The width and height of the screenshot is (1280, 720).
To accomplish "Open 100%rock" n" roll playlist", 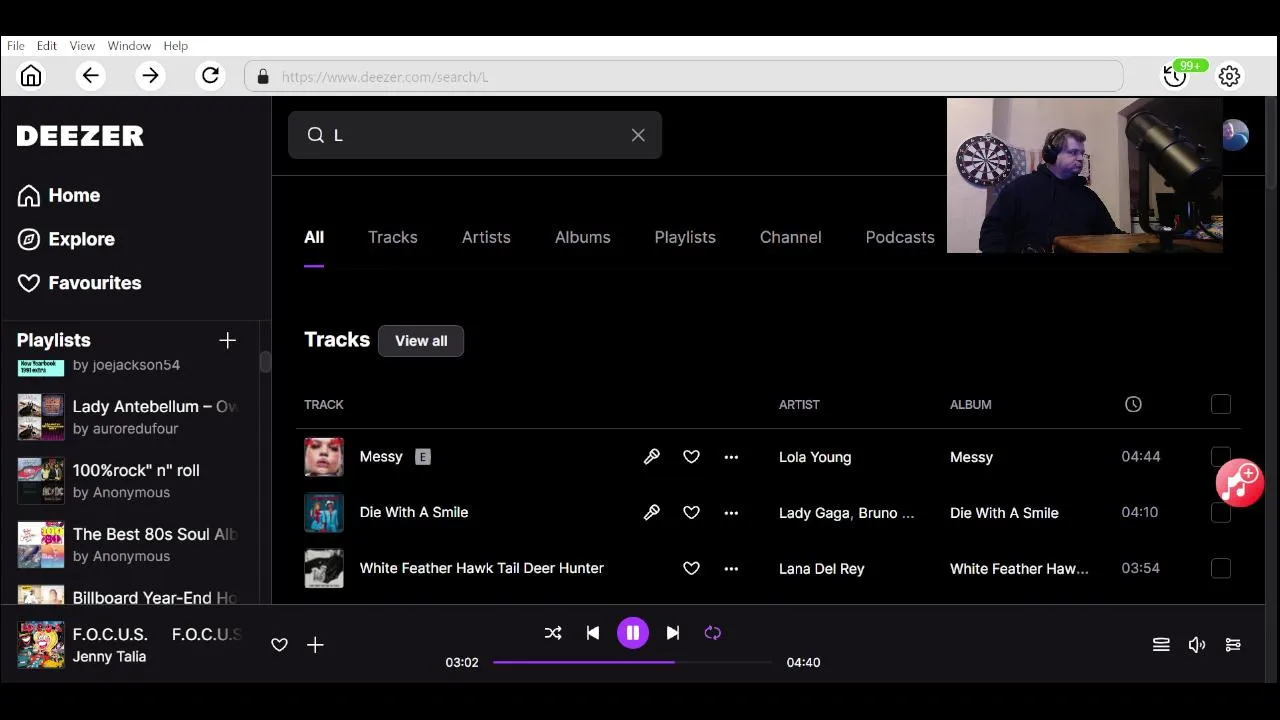I will [x=128, y=481].
